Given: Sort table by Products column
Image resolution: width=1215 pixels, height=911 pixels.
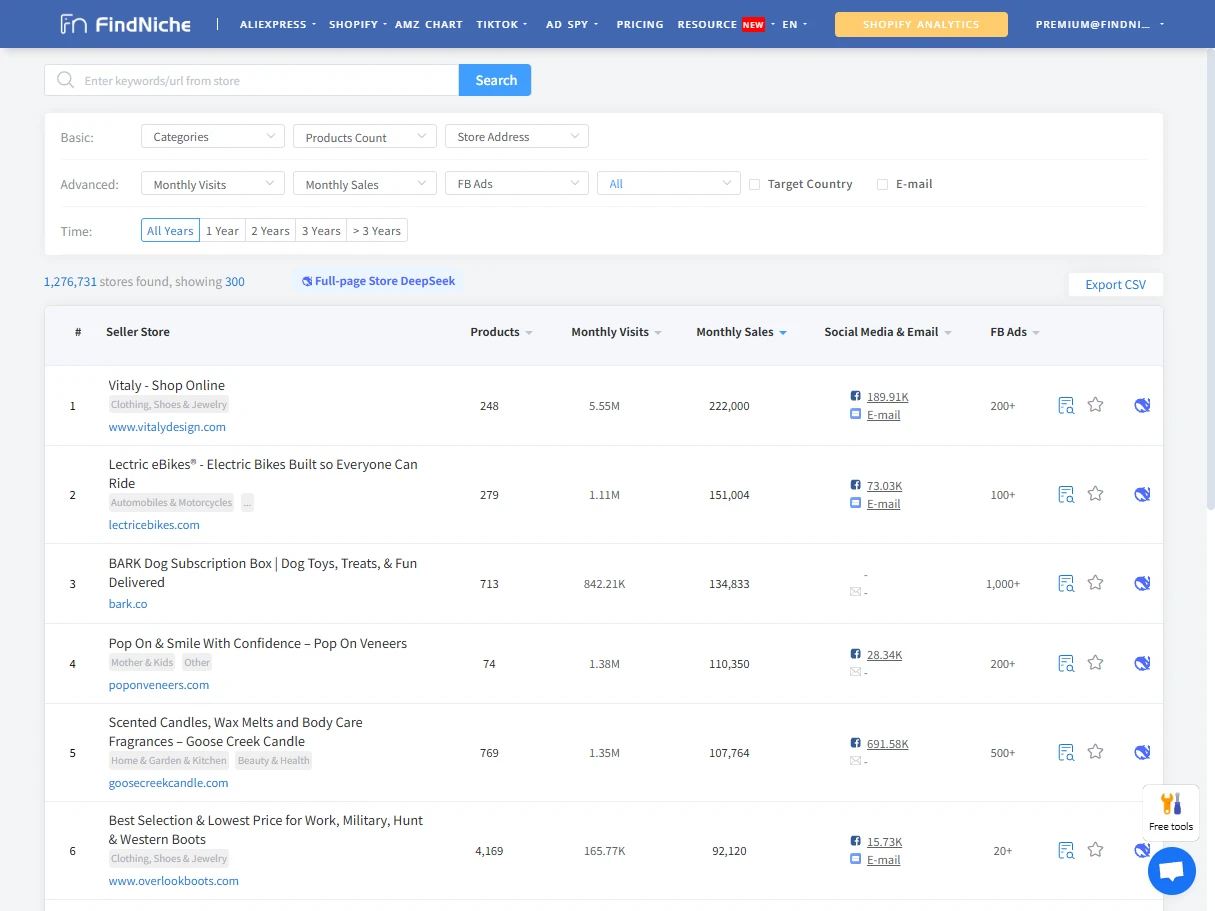Looking at the screenshot, I should click(x=501, y=332).
